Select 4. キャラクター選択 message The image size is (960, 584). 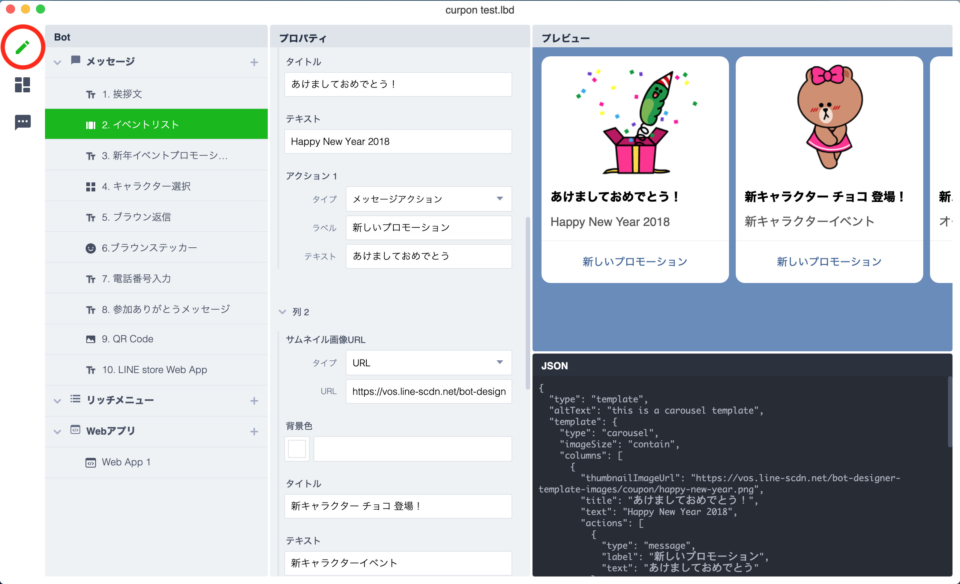[156, 186]
